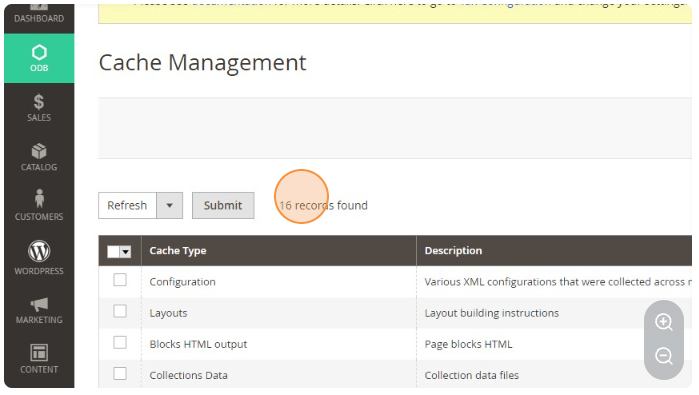Click the Cache Management page heading
The width and height of the screenshot is (699, 395).
pyautogui.click(x=202, y=62)
